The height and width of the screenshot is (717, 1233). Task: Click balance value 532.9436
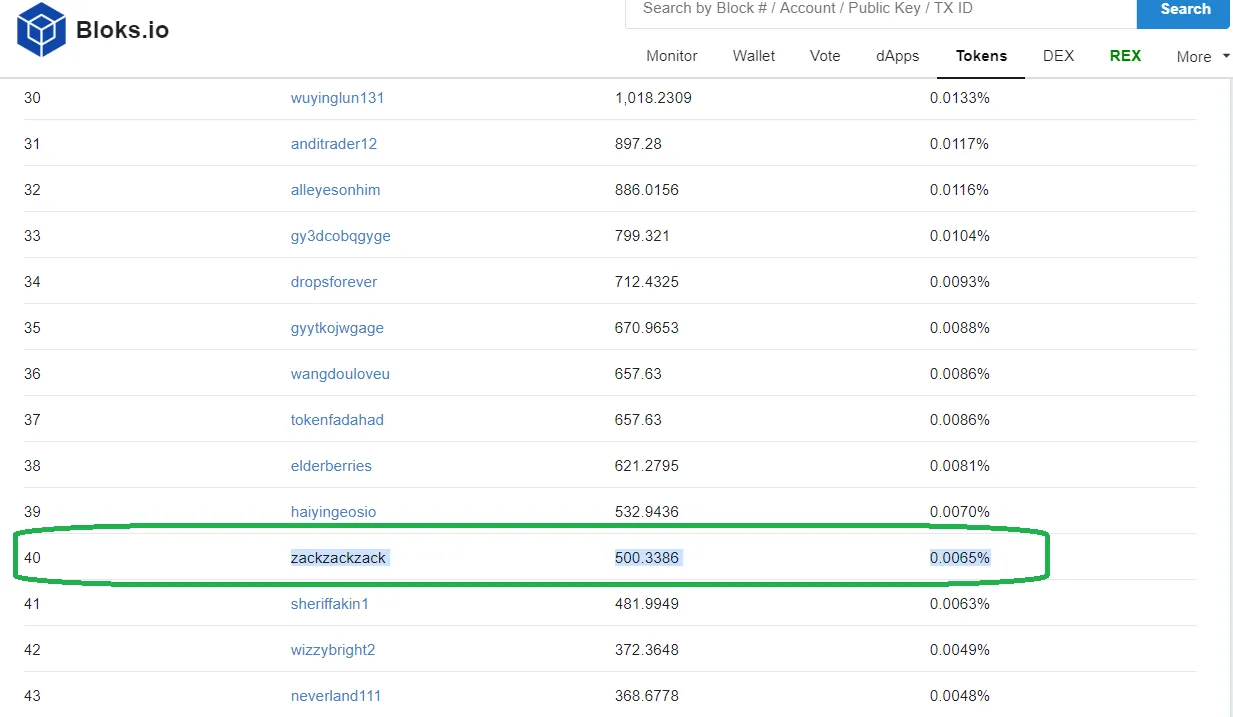(647, 512)
